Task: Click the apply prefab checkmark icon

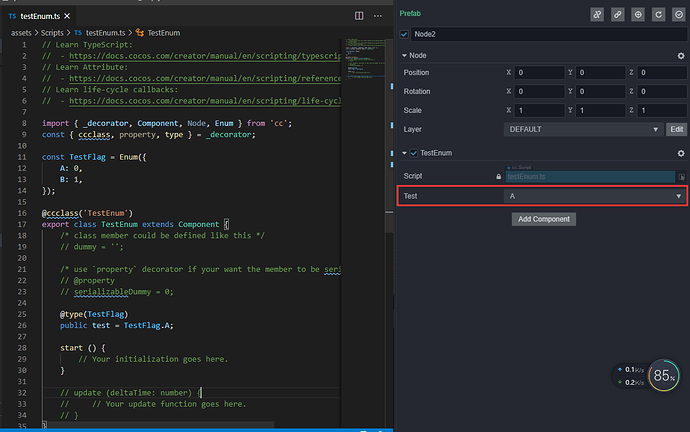Action: point(679,15)
